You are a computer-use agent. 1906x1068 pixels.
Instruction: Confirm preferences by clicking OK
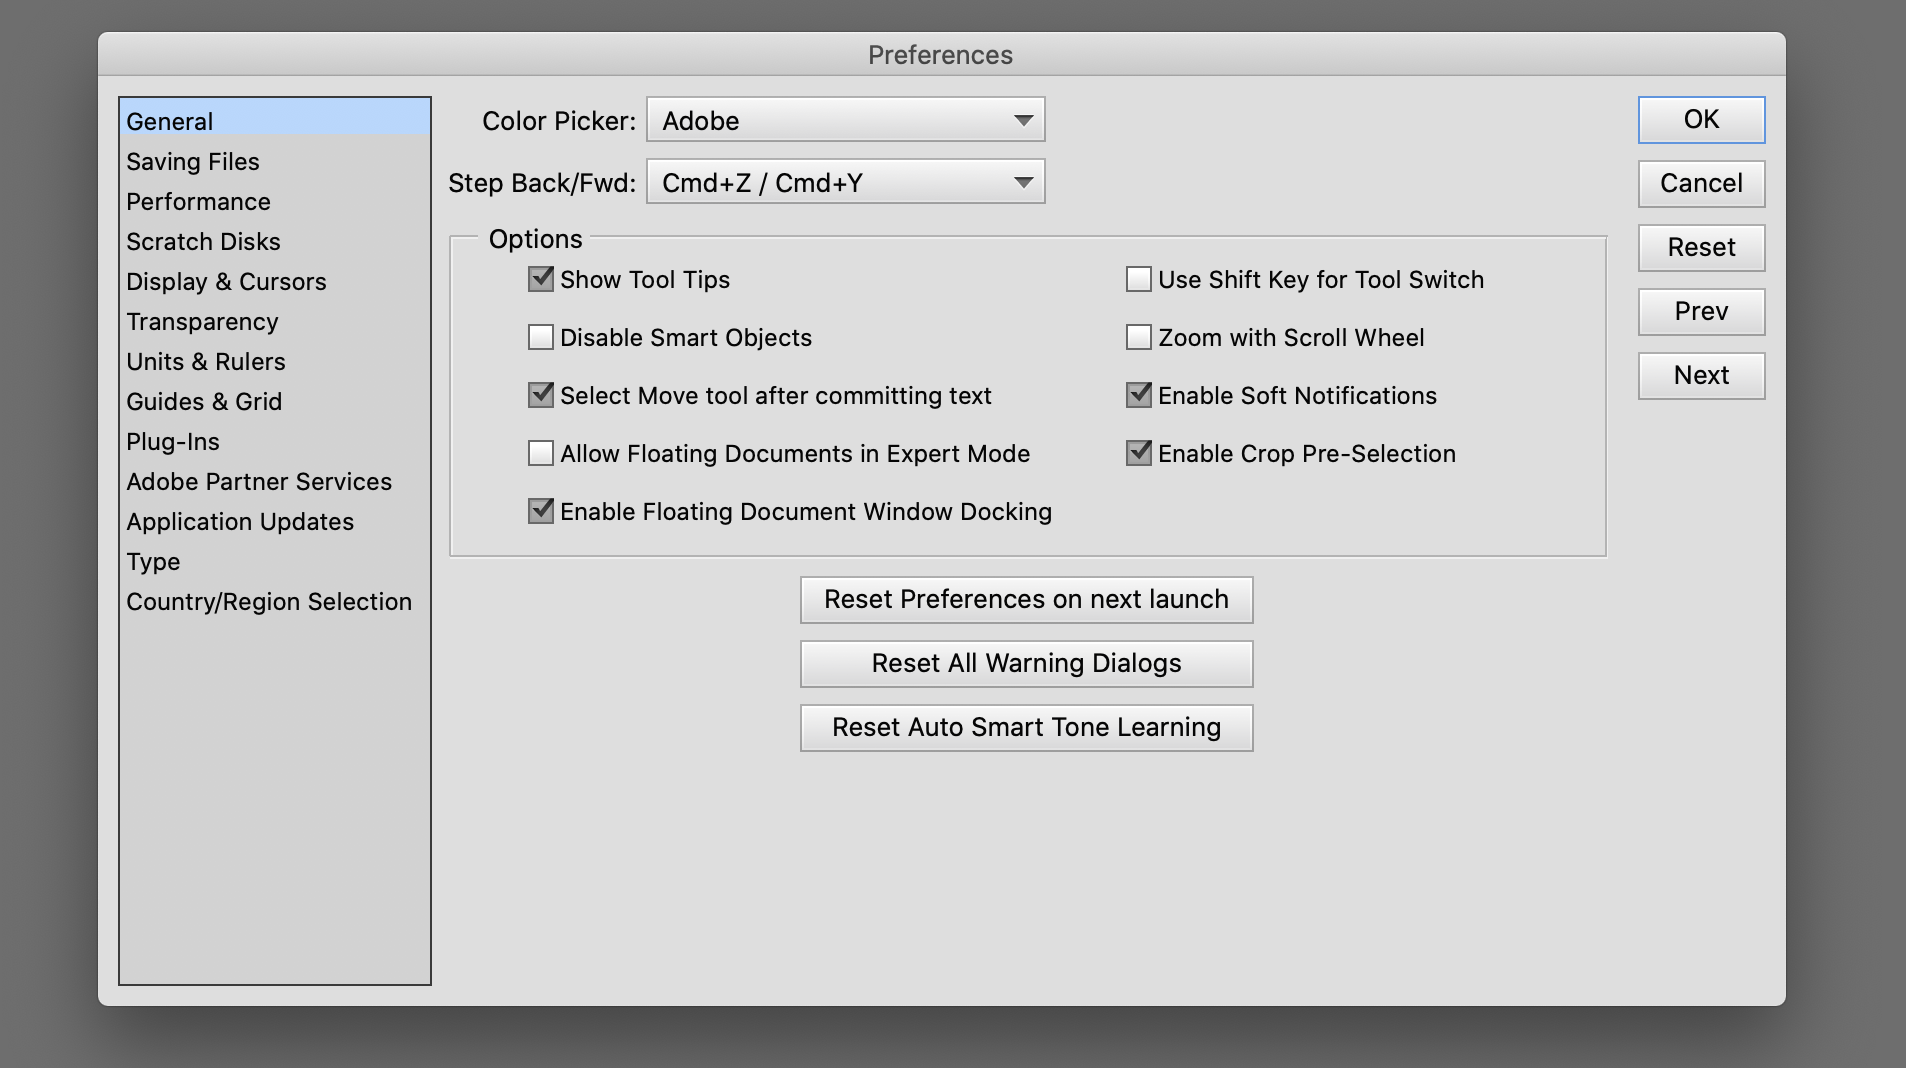point(1700,119)
